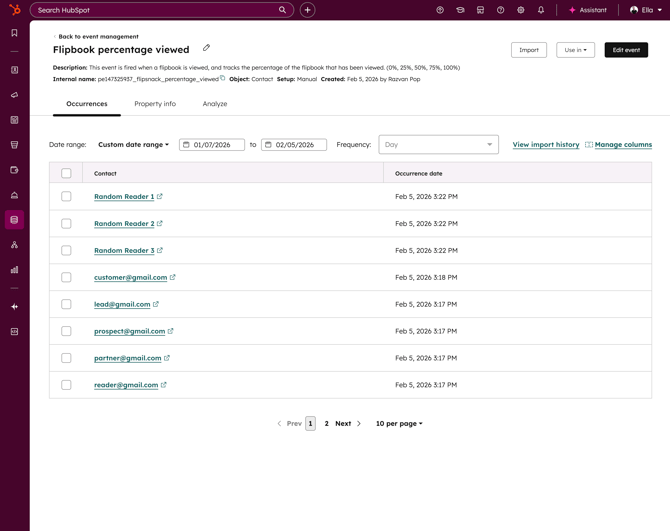Open the 10 per page dropdown
This screenshot has width=670, height=531.
click(399, 424)
